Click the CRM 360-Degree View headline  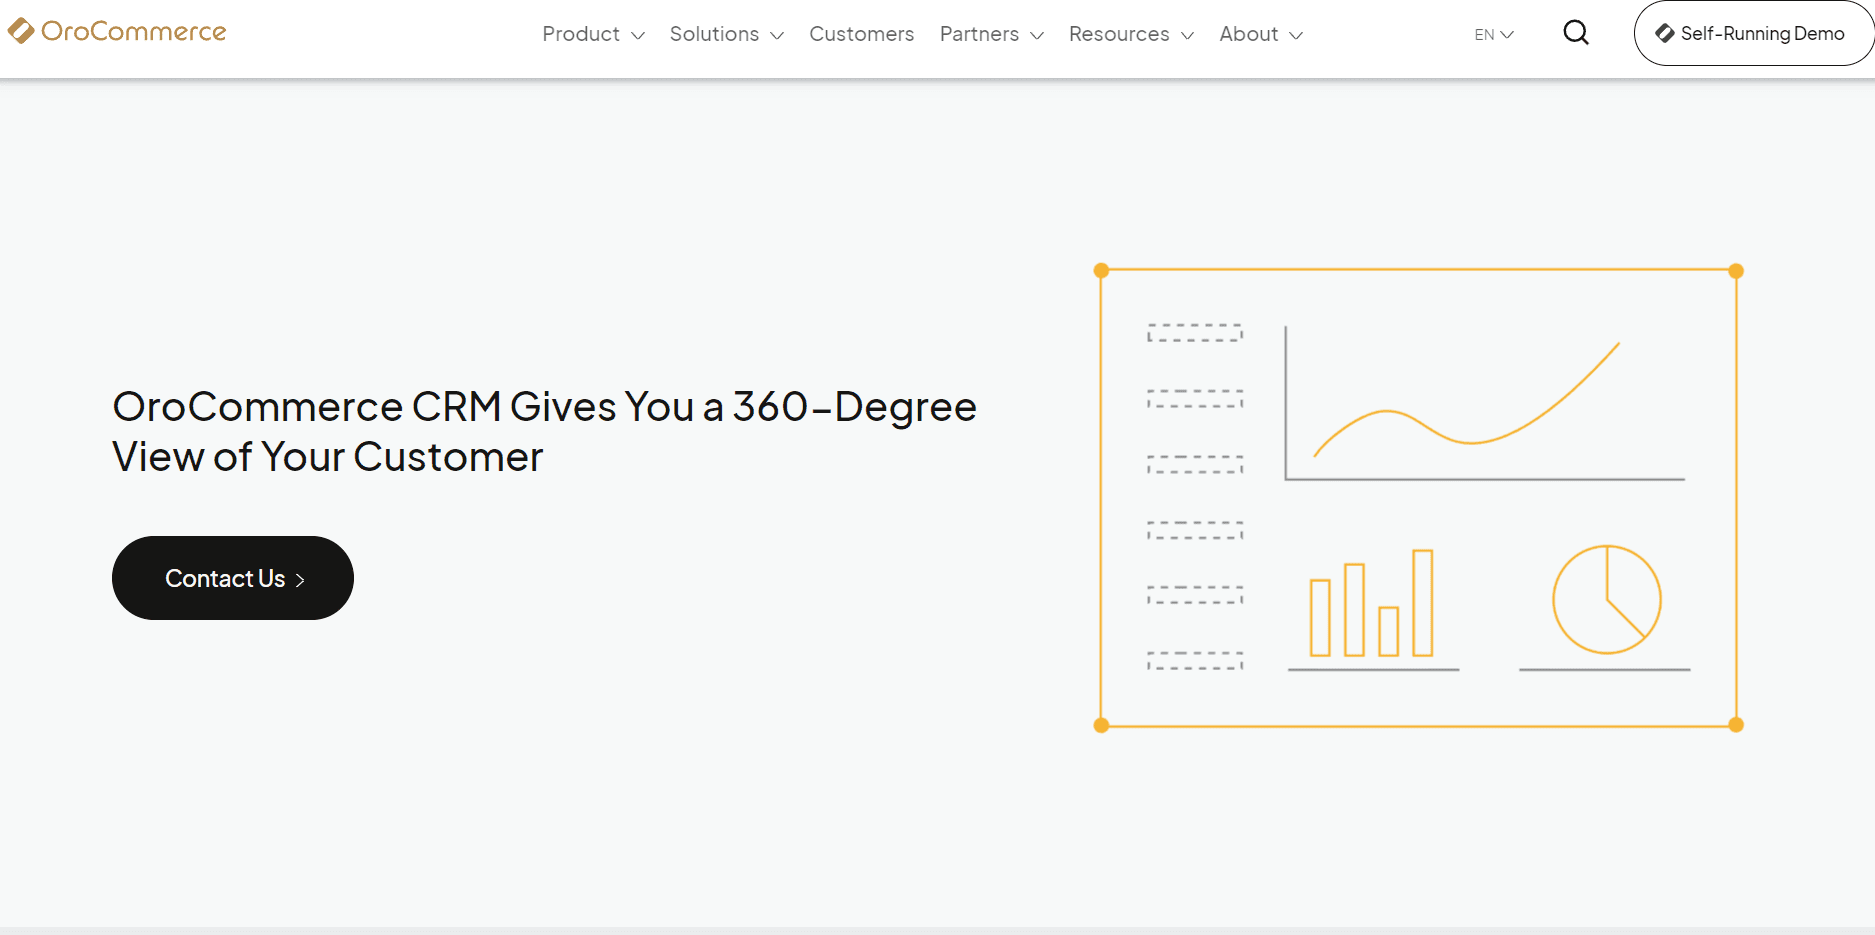coord(544,431)
